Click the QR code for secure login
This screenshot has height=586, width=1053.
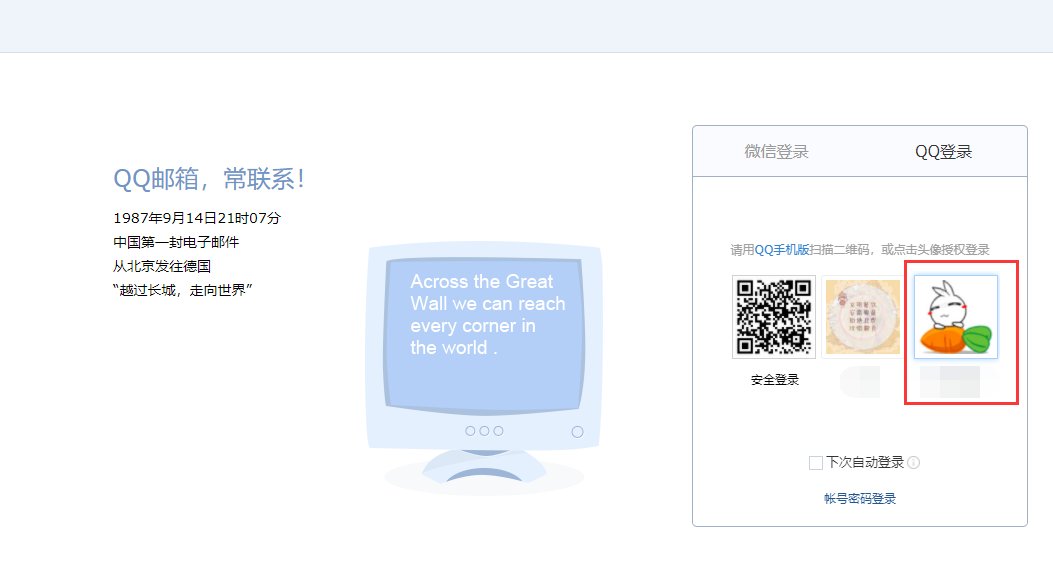pyautogui.click(x=774, y=317)
